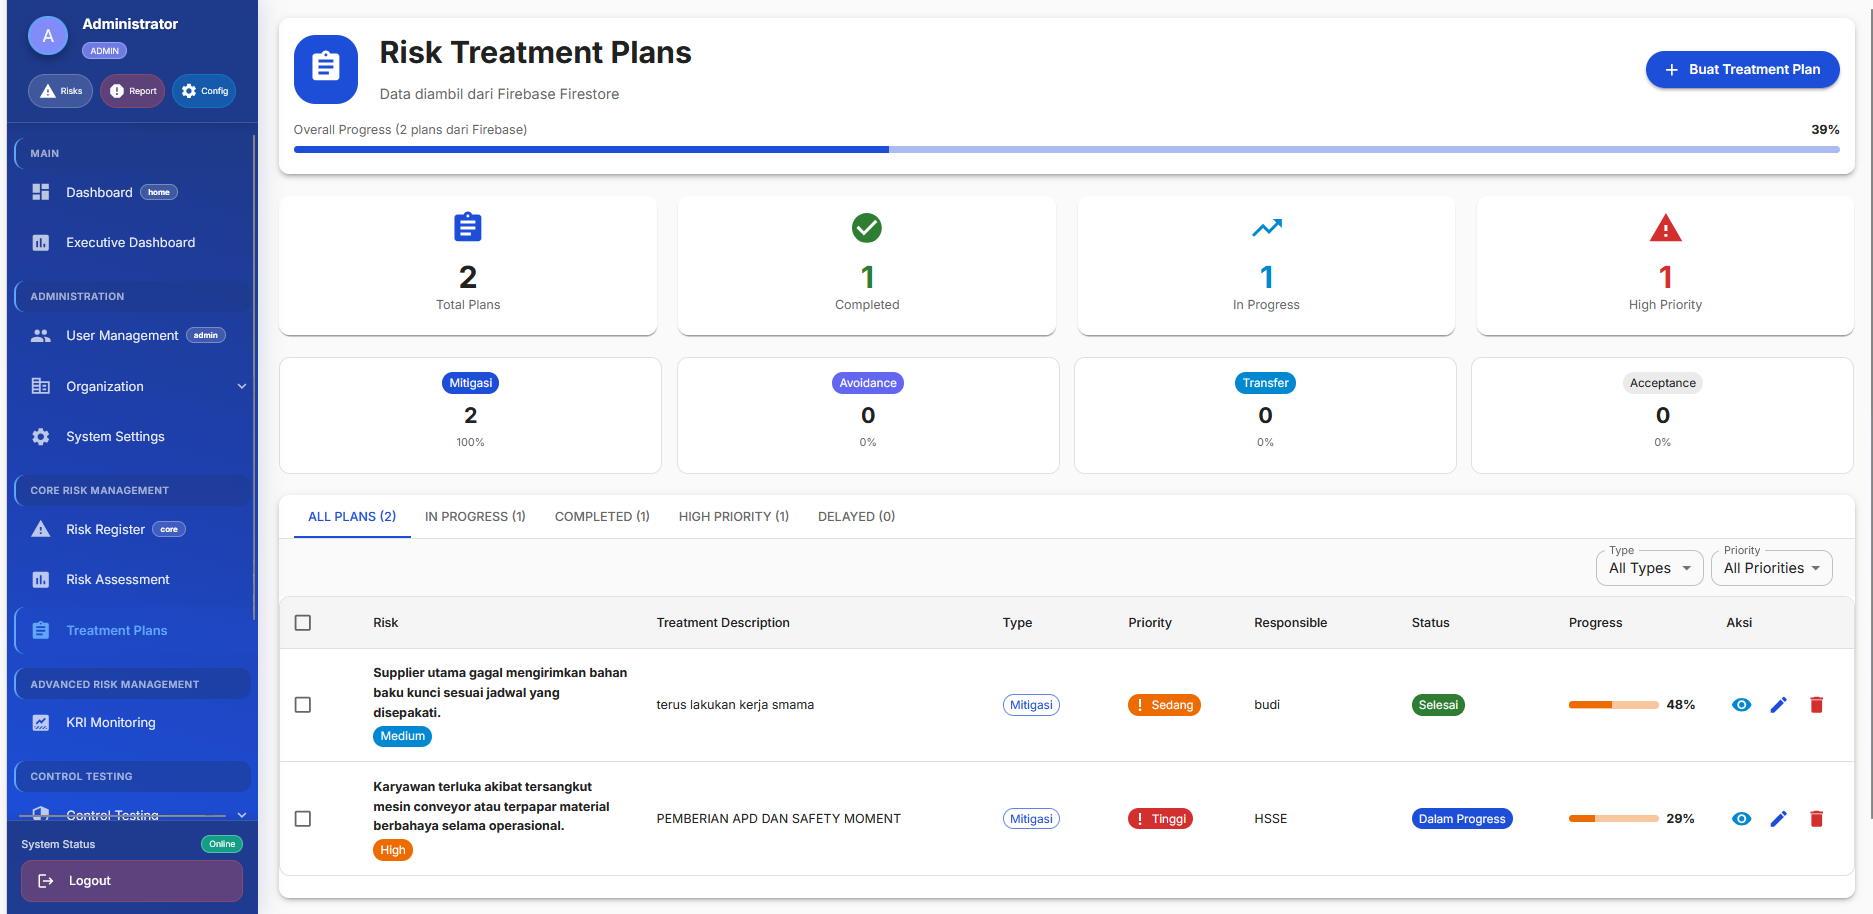1873x914 pixels.
Task: Tick the select-all checkbox in table header
Action: 303,623
